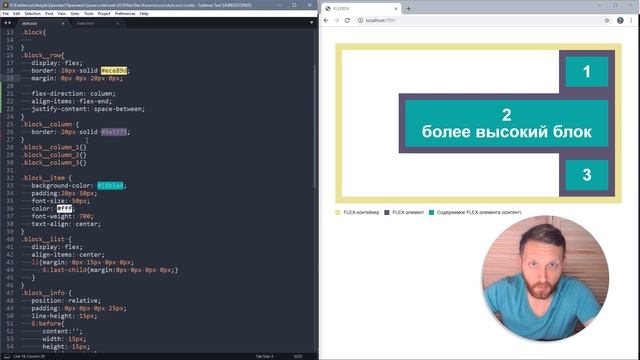Viewport: 640px width, 360px height.
Task: Open the Project menu
Action: coord(104,13)
